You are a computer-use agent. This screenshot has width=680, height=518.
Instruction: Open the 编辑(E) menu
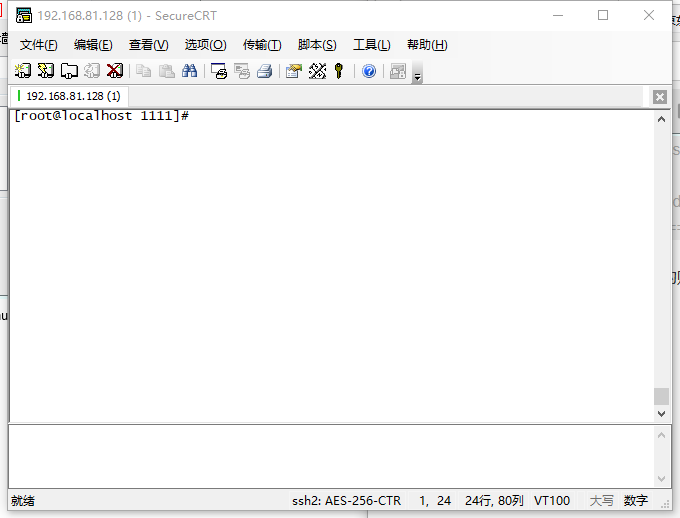93,45
